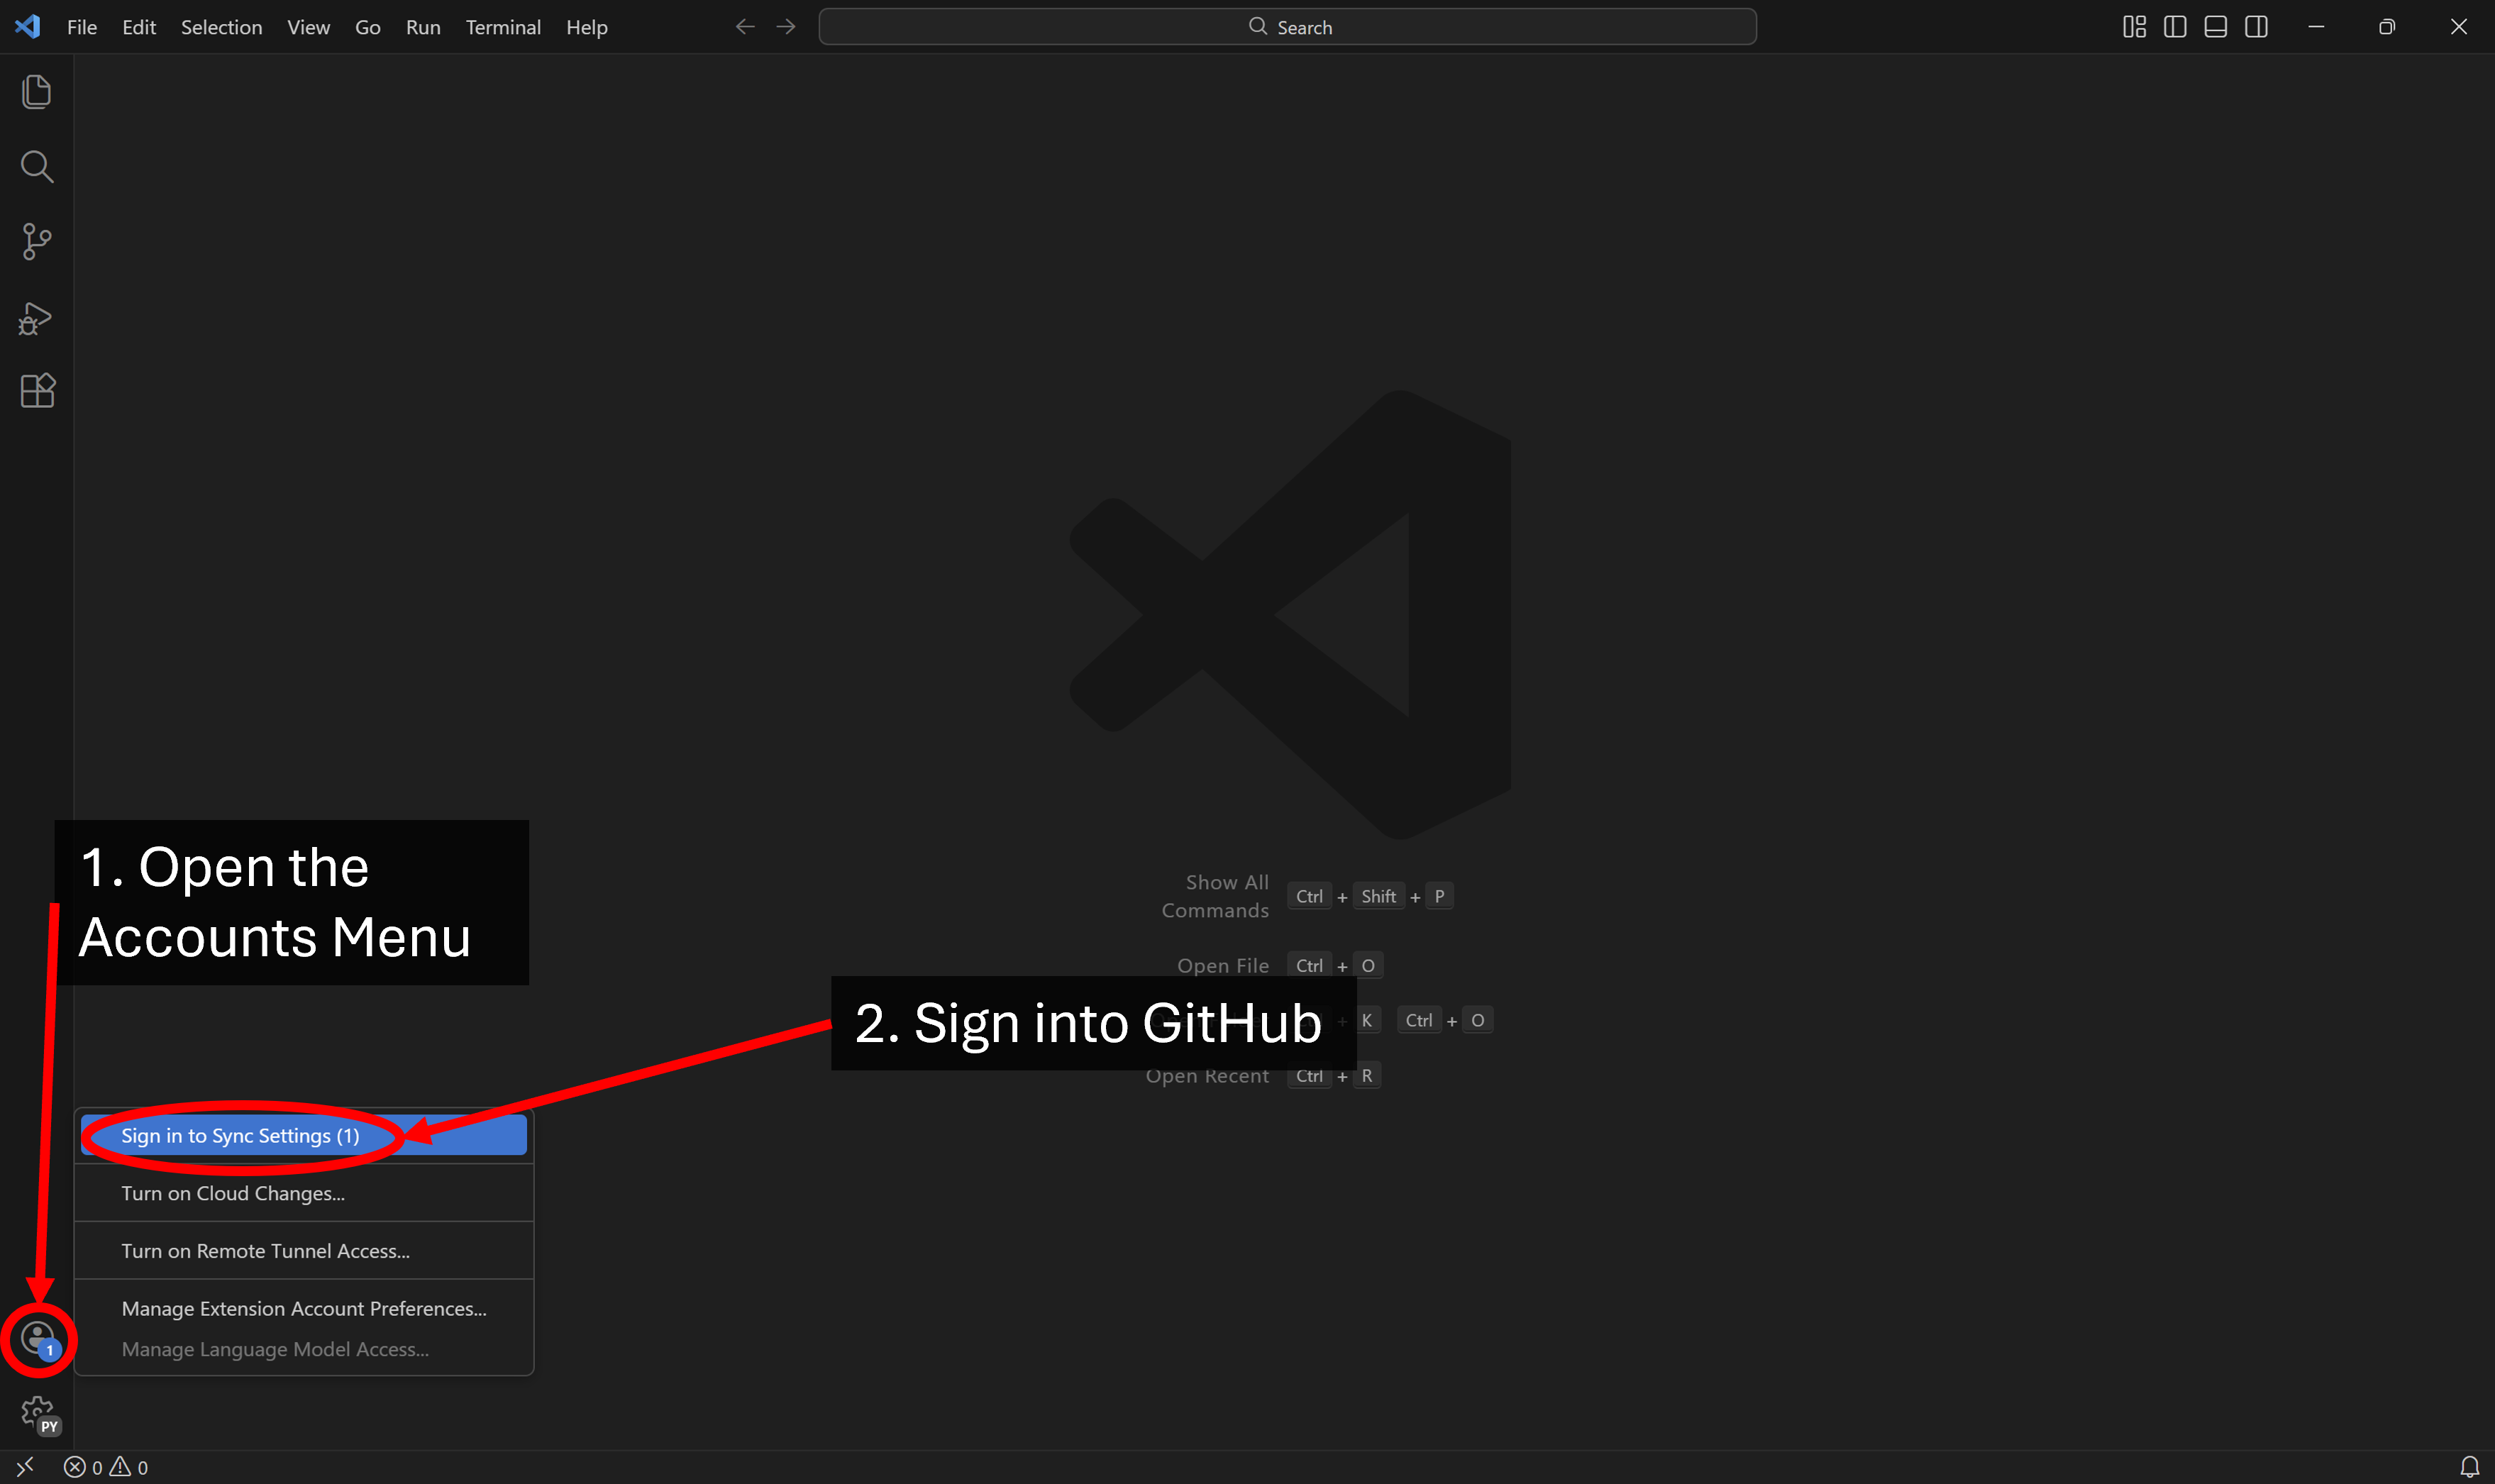Choose Turn on Cloud Changes...

click(x=304, y=1193)
